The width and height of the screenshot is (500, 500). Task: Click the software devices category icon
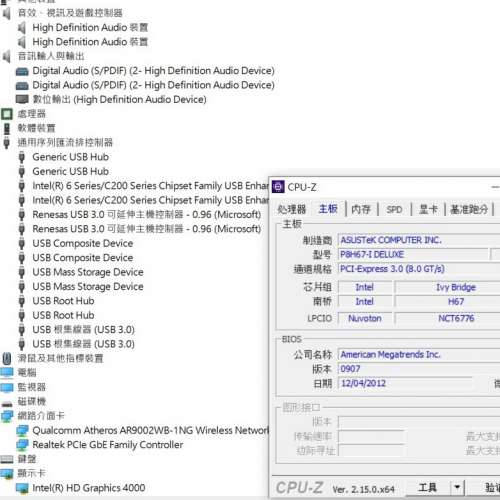point(7,128)
